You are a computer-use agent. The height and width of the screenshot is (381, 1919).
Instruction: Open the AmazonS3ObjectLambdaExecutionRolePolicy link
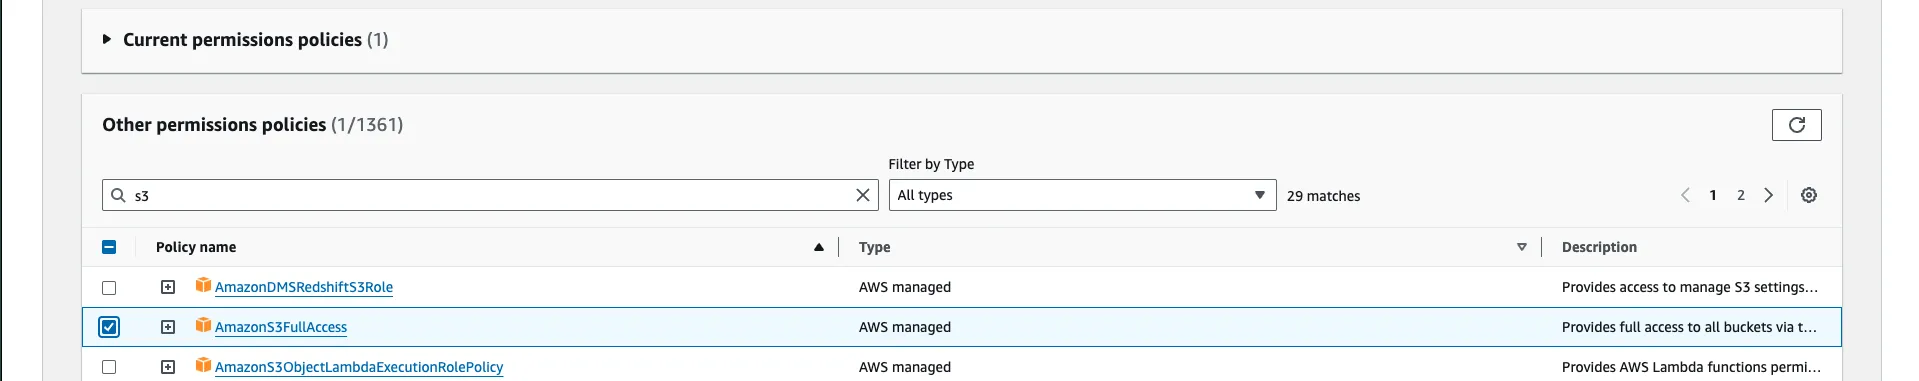pos(359,367)
